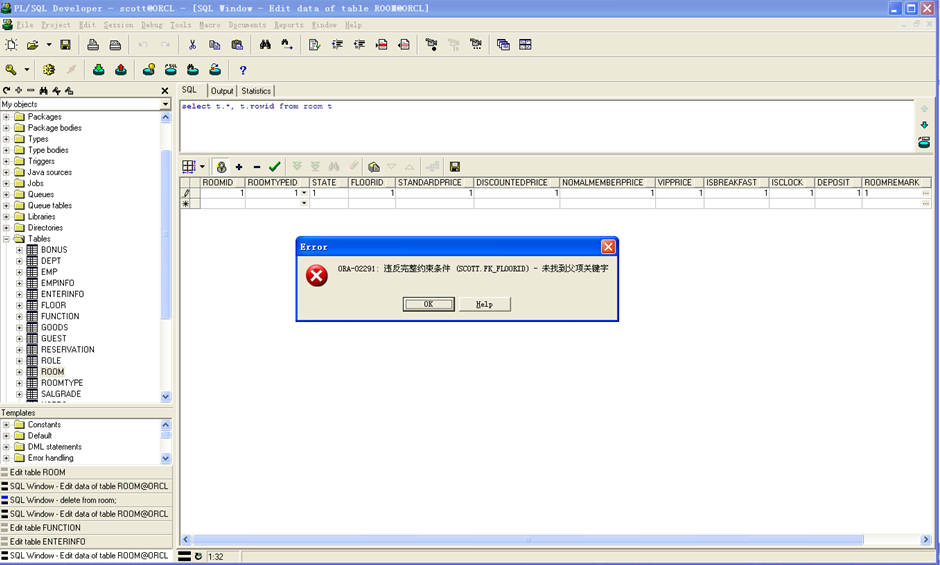The image size is (940, 565).
Task: Open the Tools menu
Action: [180, 24]
